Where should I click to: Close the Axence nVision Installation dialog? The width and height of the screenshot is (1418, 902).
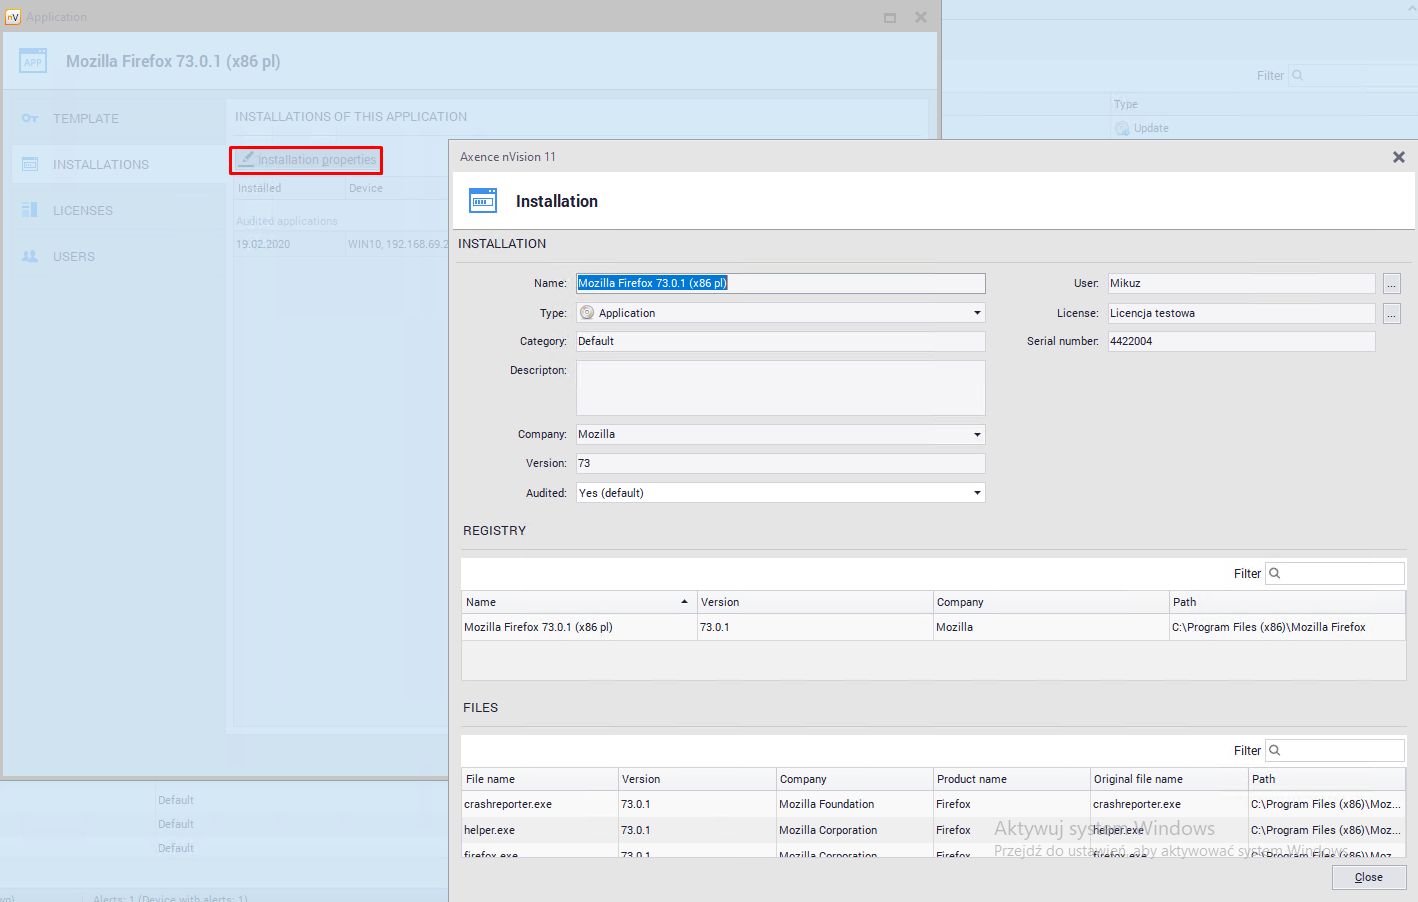(x=1398, y=157)
